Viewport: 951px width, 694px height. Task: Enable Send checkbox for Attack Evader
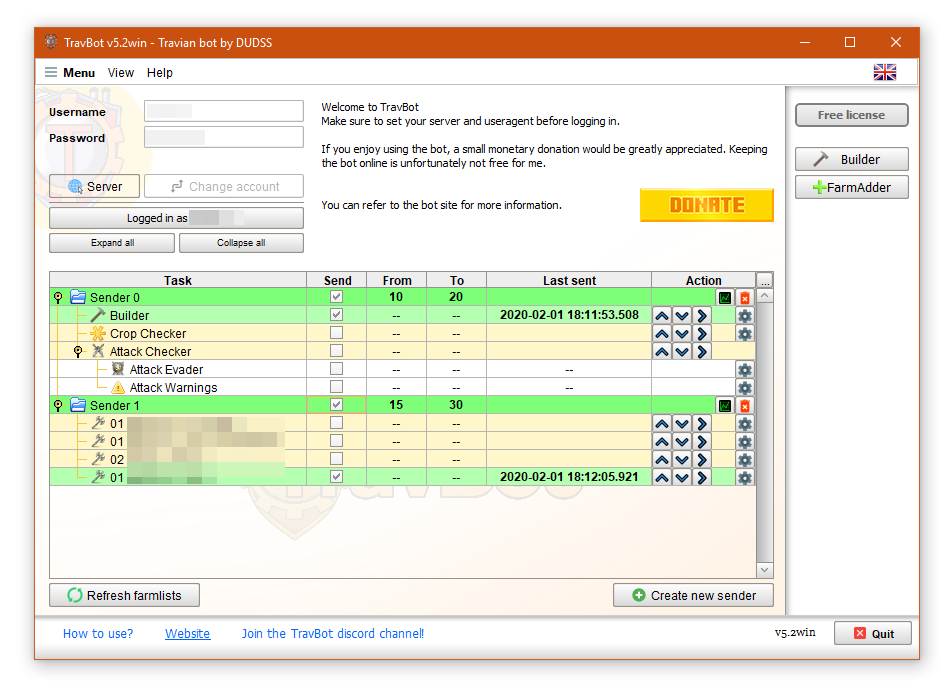(x=336, y=369)
